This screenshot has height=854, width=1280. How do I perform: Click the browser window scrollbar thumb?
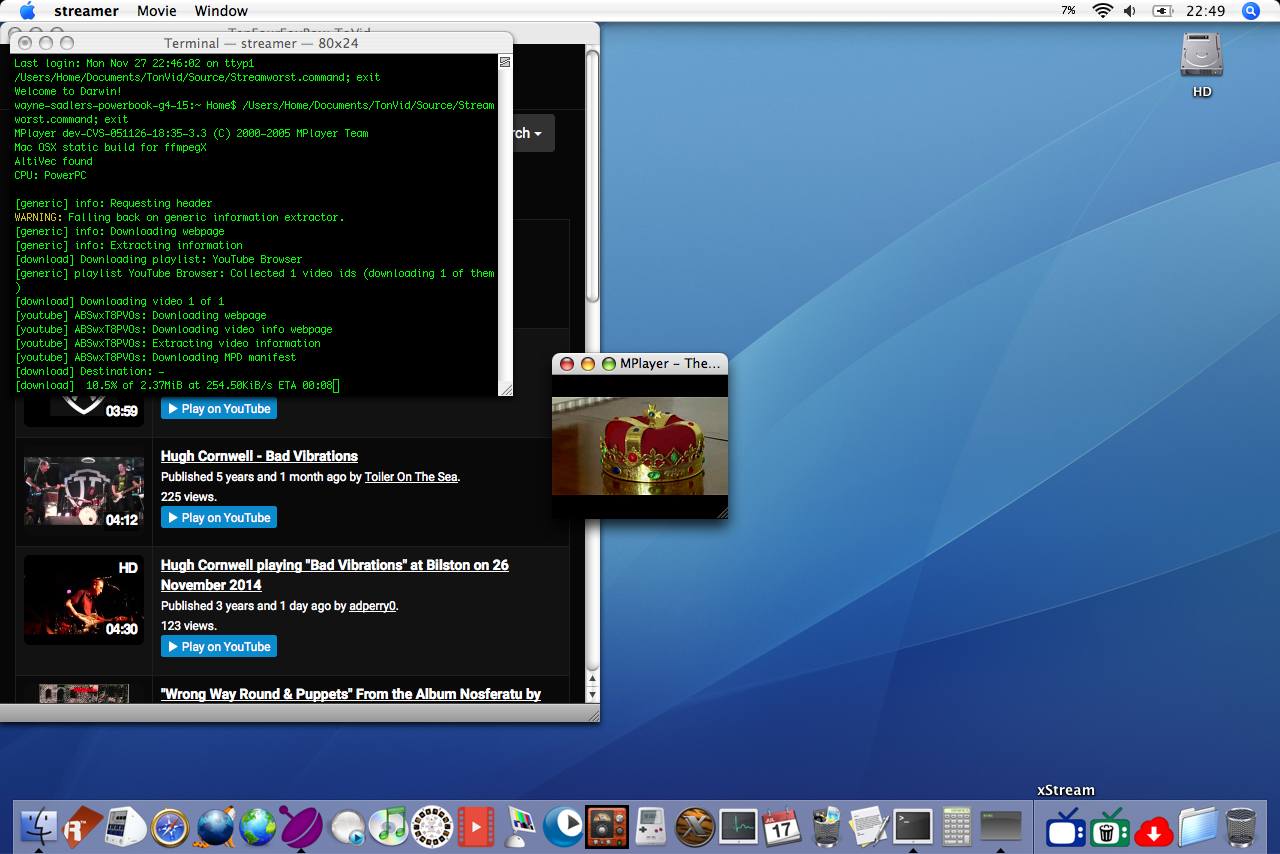(592, 176)
